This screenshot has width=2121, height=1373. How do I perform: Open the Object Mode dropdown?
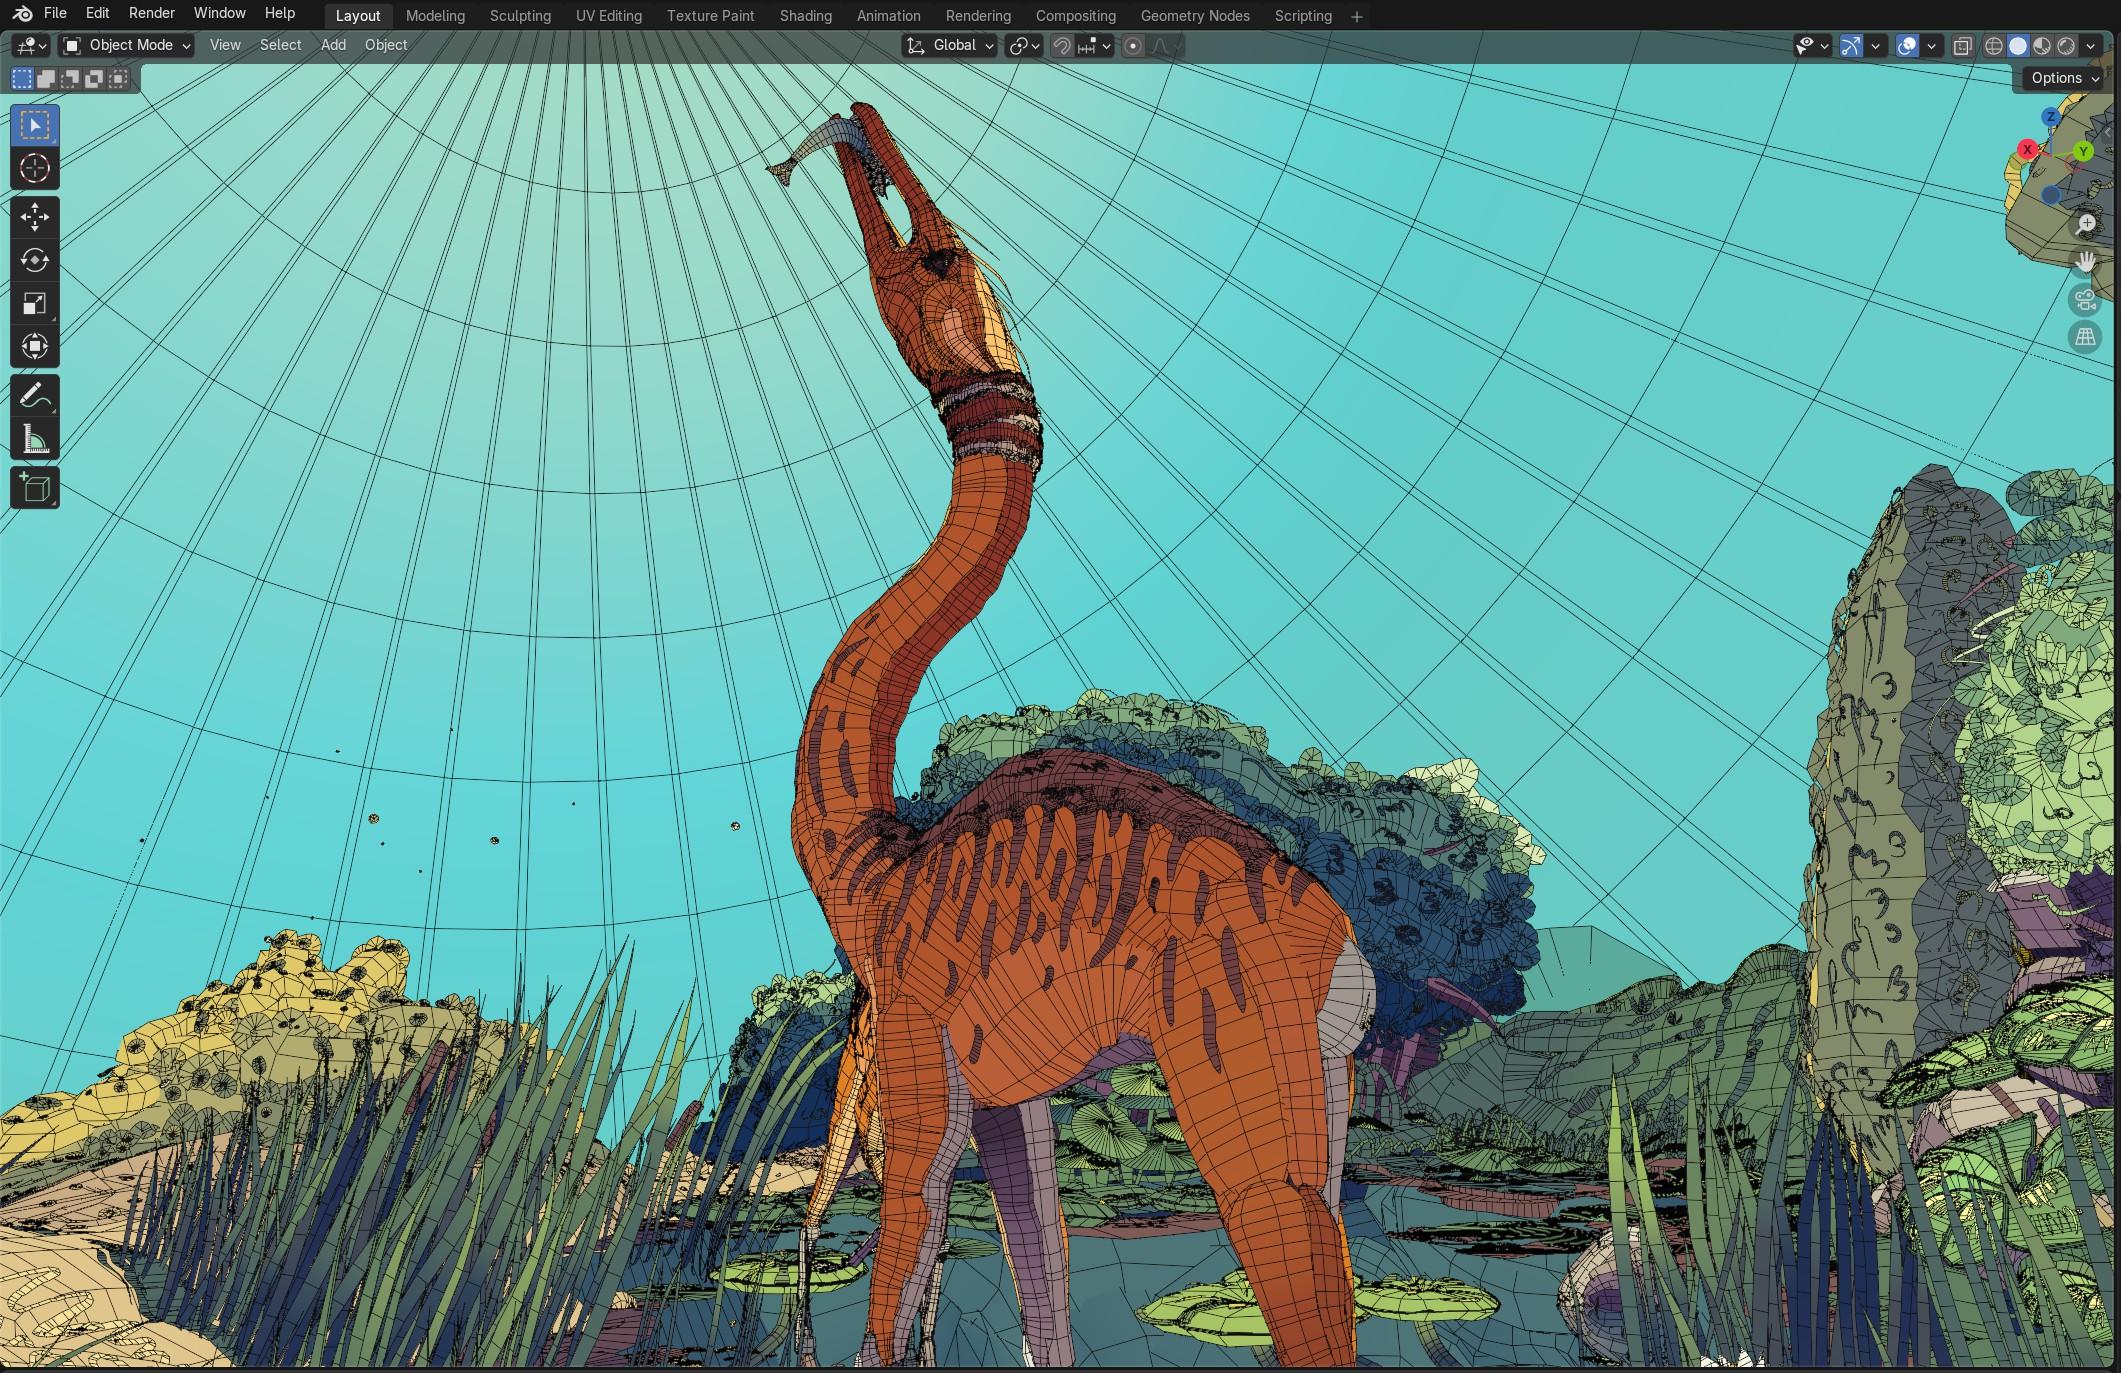127,45
